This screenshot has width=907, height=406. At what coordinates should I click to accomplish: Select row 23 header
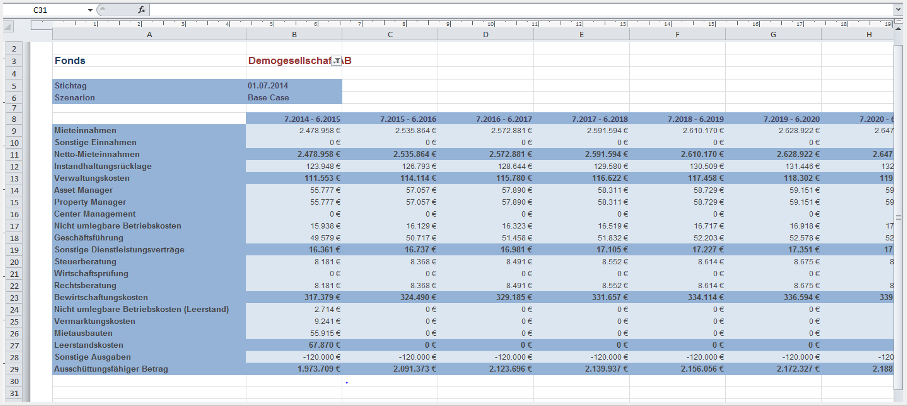(13, 299)
